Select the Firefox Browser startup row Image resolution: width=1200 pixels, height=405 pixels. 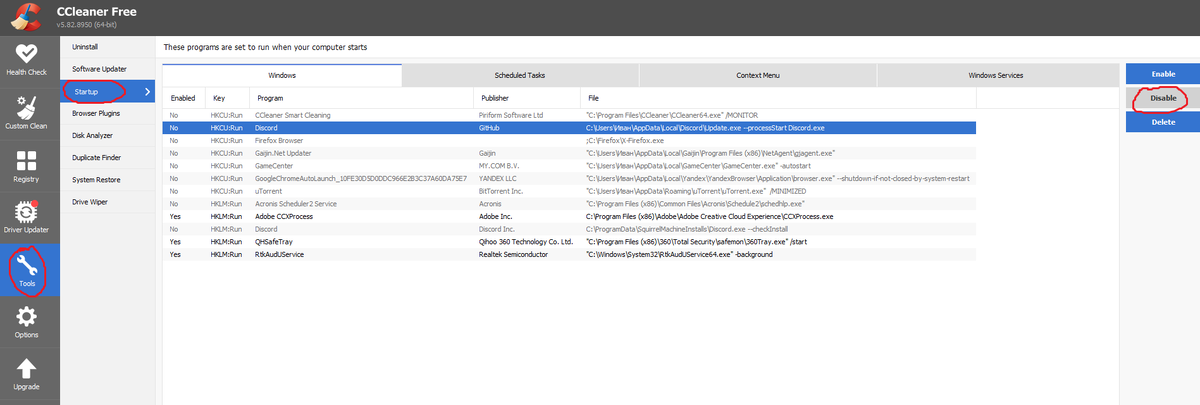pos(569,140)
